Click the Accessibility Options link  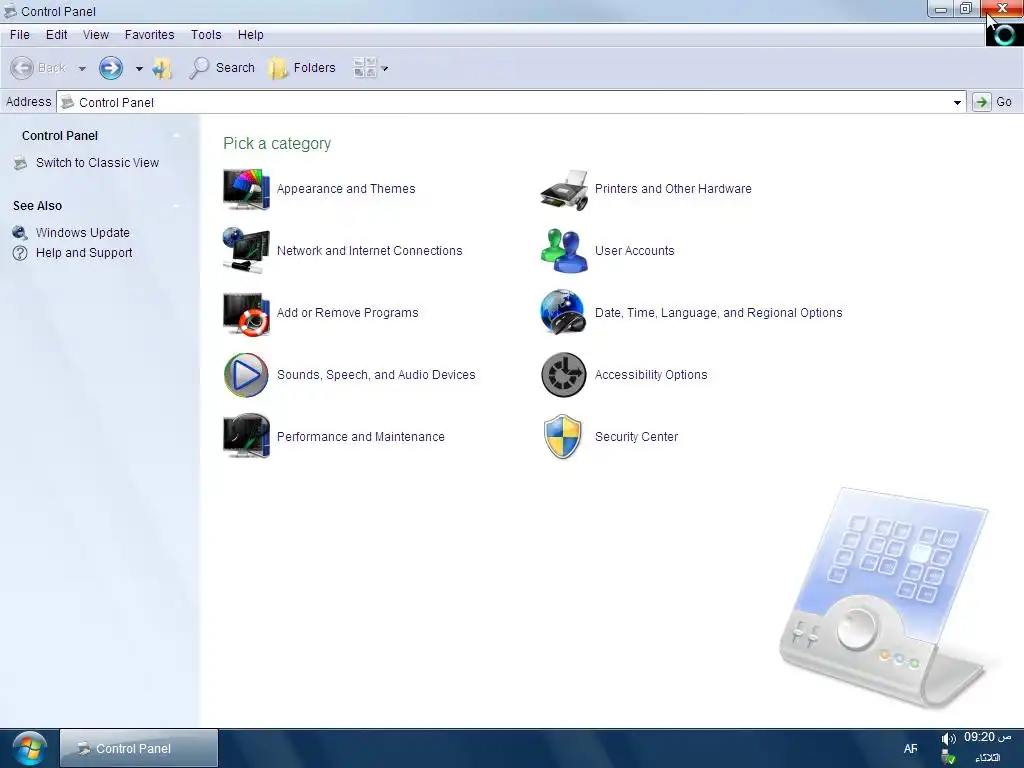click(651, 375)
